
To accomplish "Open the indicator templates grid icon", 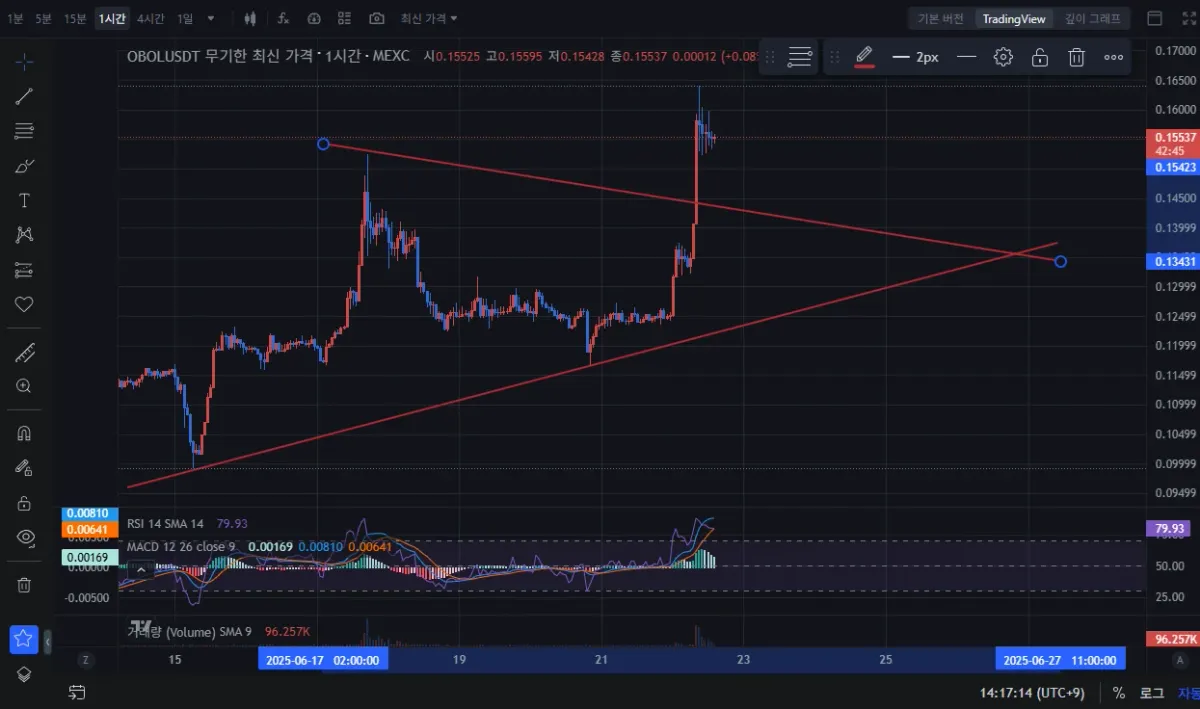I will coord(345,18).
